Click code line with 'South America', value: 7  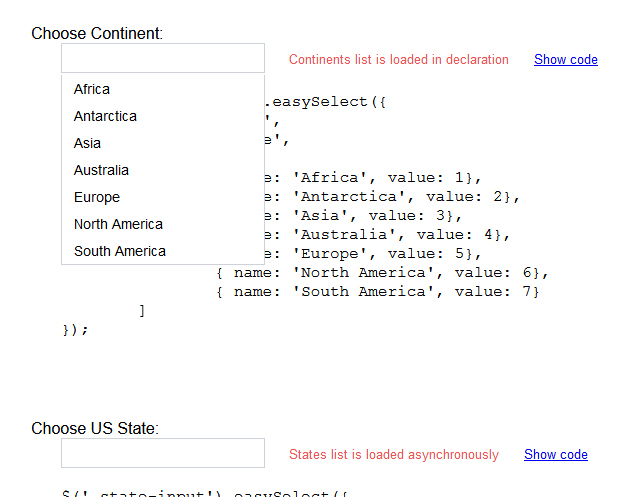coord(377,291)
